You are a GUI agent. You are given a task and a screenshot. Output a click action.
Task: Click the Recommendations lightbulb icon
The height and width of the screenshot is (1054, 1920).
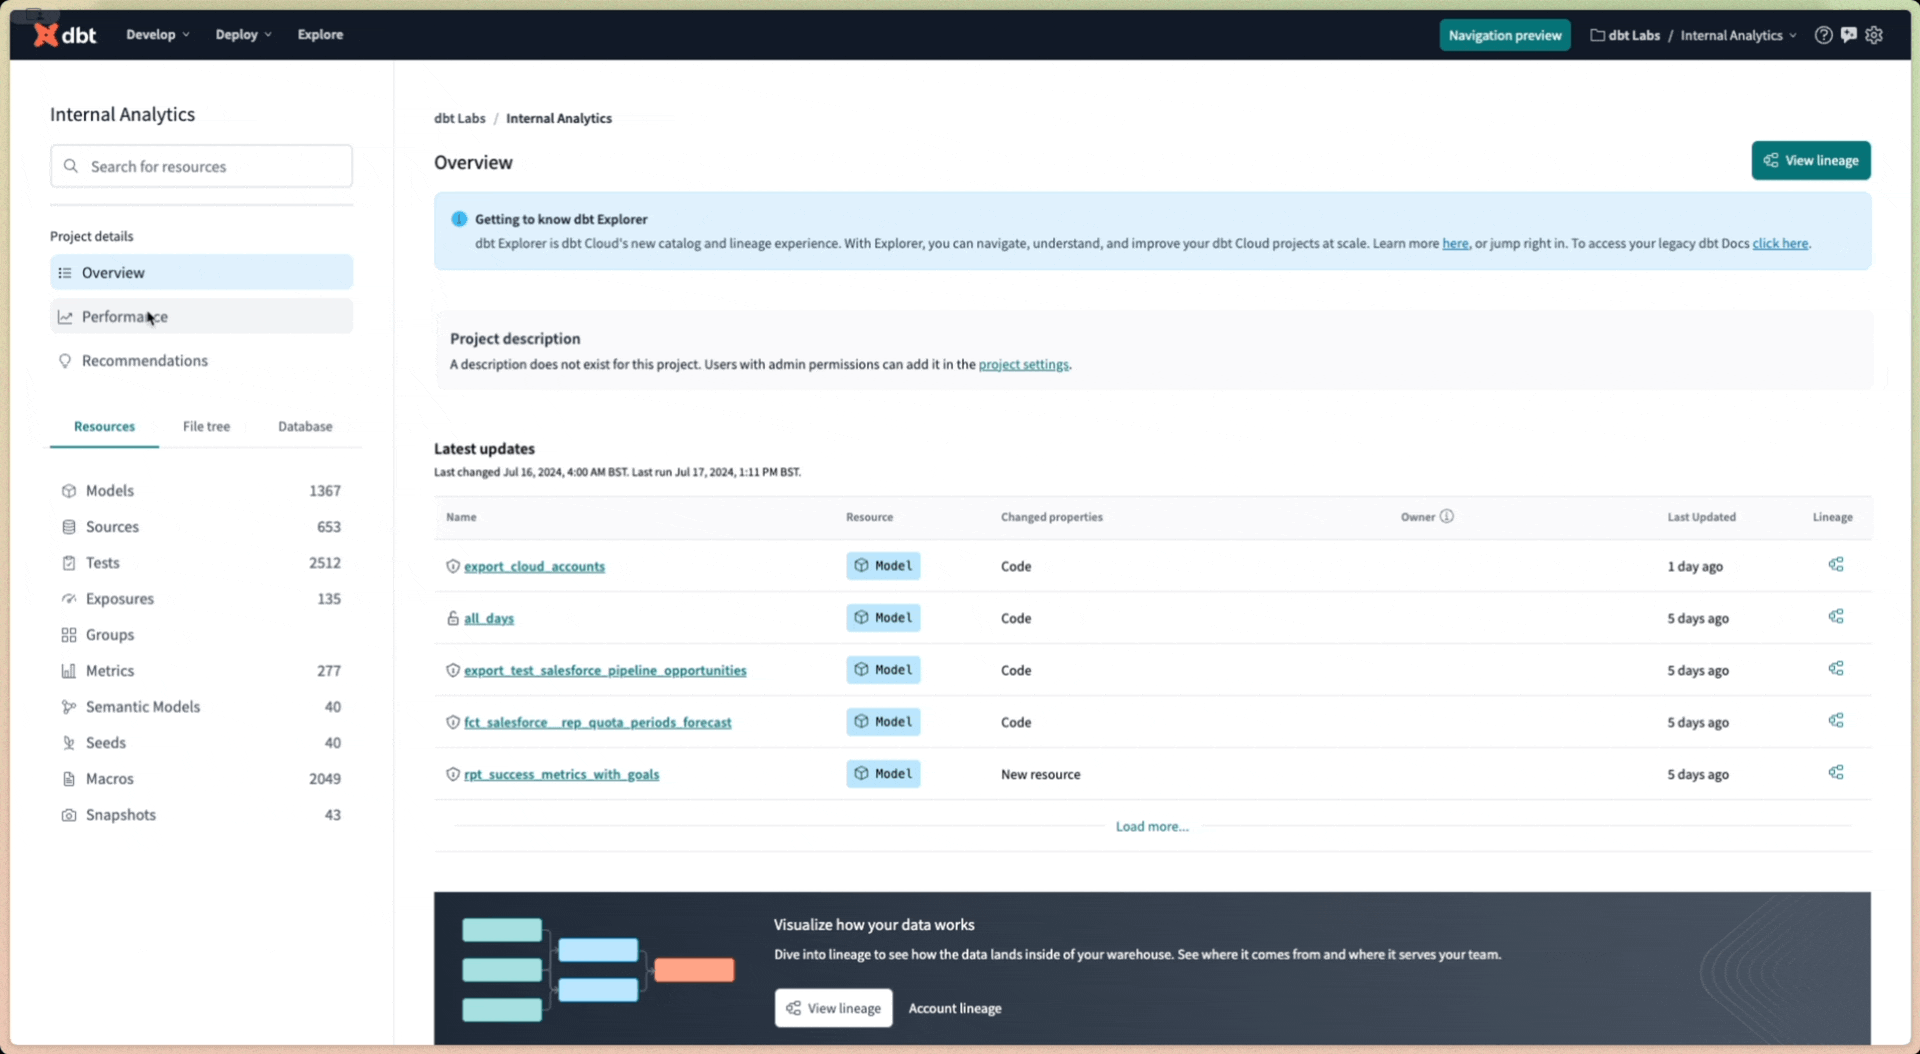point(65,360)
